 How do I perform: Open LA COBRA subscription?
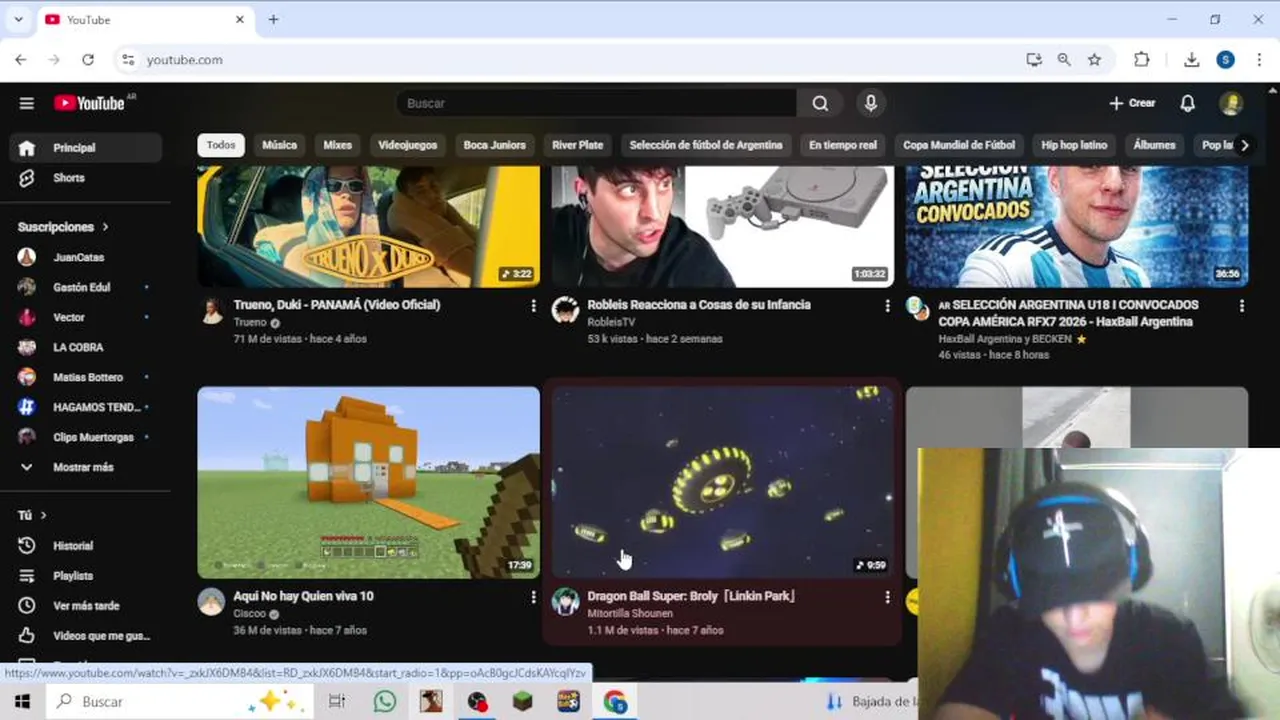(x=86, y=347)
